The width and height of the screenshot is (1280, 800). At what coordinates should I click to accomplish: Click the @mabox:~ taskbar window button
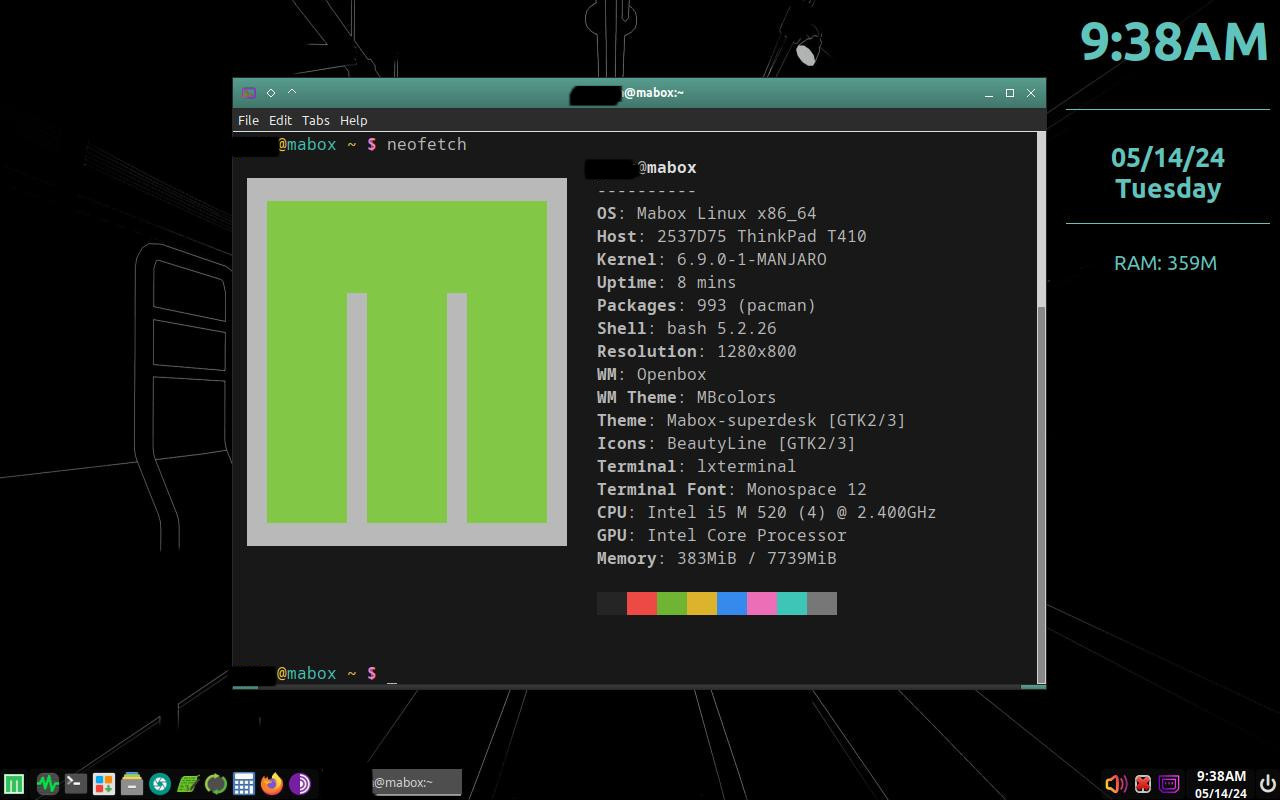tap(416, 782)
